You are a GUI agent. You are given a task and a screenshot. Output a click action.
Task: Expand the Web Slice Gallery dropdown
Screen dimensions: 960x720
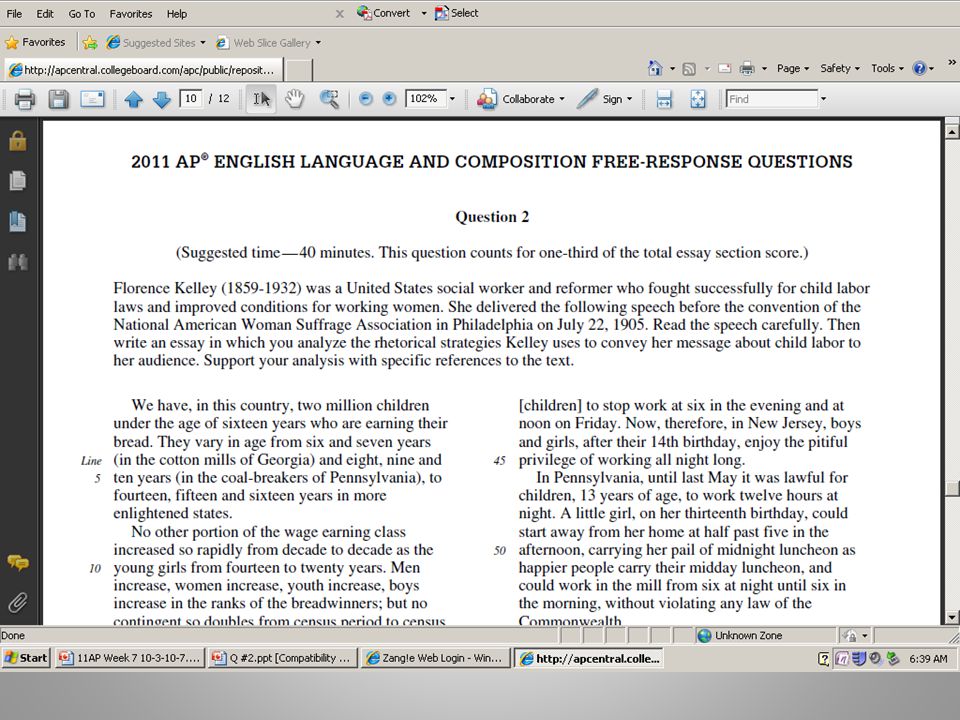tap(318, 43)
